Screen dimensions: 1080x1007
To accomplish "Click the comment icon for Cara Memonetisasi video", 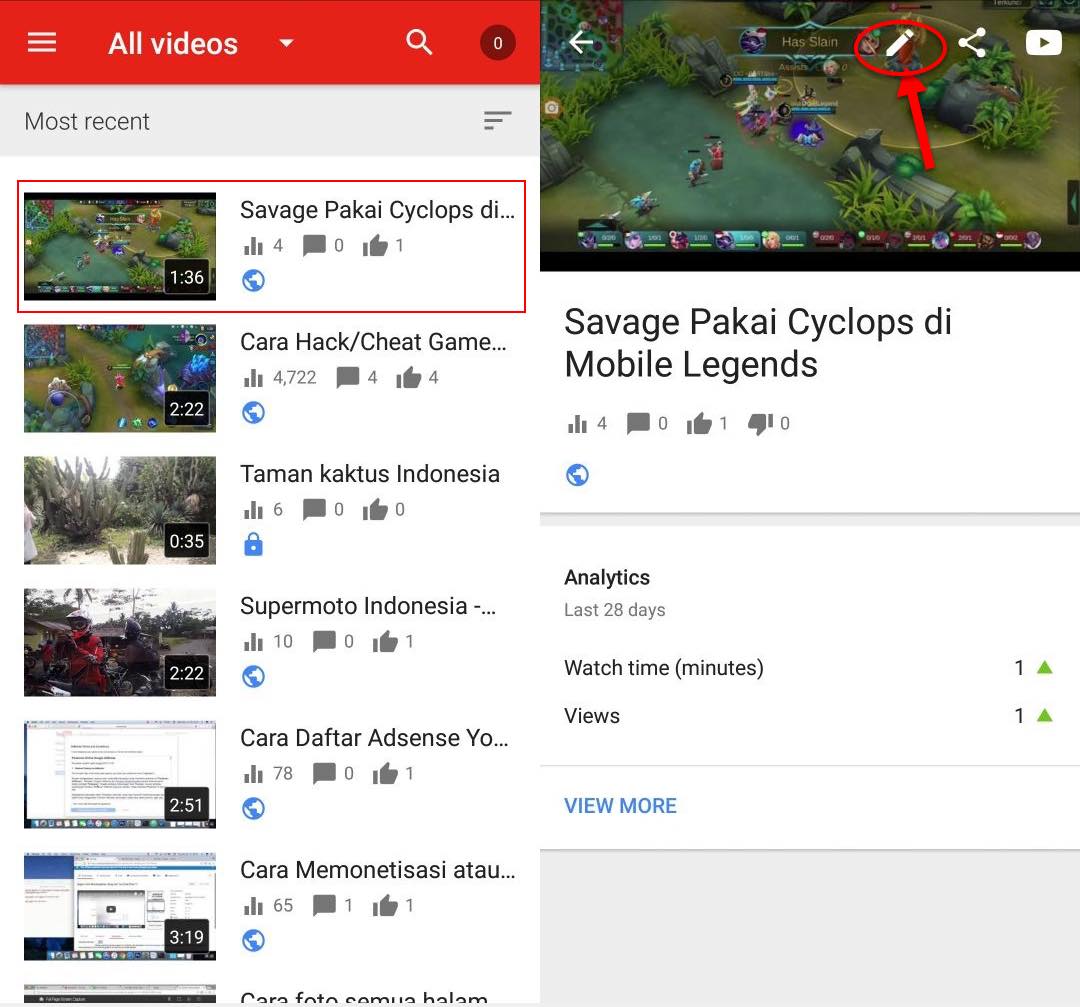I will pos(324,905).
